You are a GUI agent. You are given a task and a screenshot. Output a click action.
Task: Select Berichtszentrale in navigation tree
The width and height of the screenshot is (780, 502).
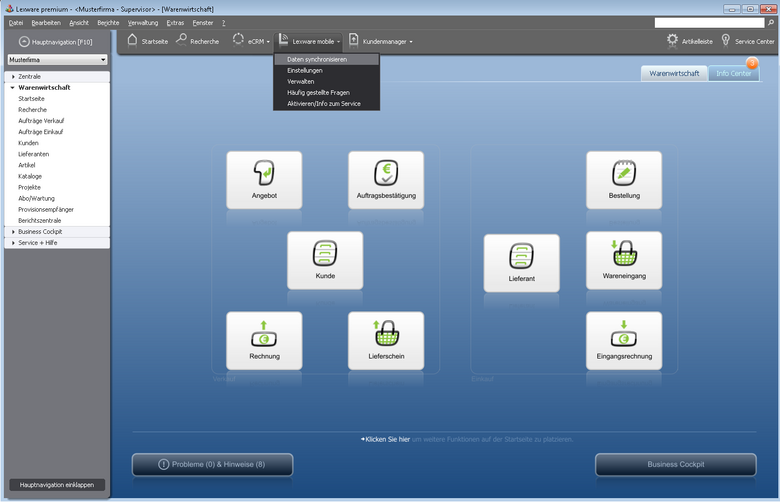point(40,220)
